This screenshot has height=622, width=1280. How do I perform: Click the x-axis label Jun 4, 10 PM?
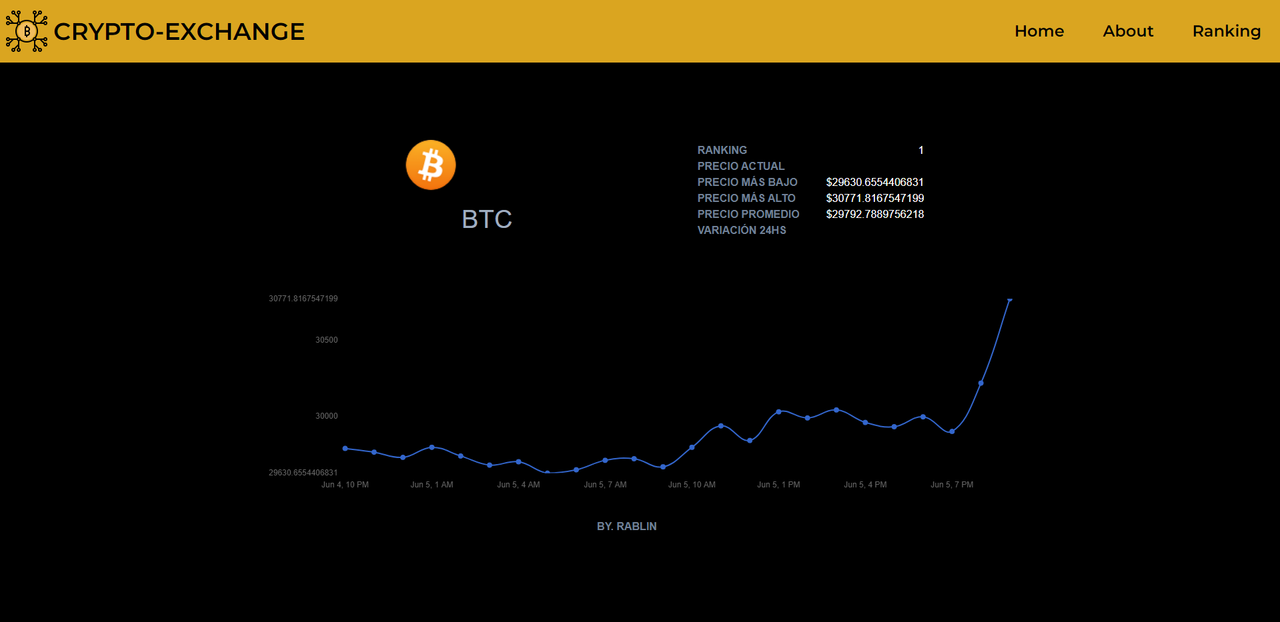pos(345,485)
